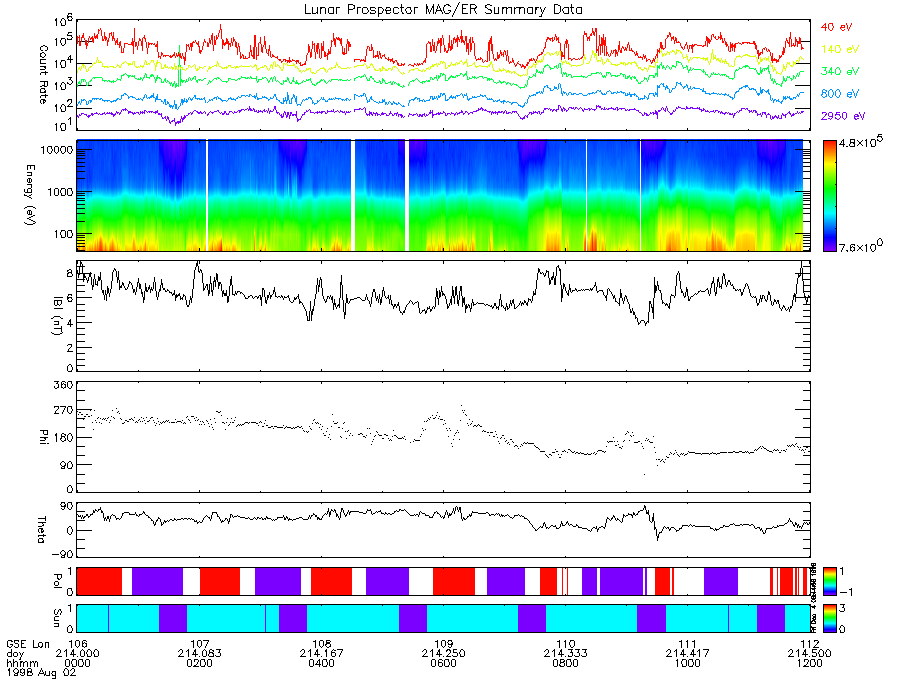The width and height of the screenshot is (900, 700).
Task: Click the day-of-year value '214.417'
Action: [x=688, y=654]
